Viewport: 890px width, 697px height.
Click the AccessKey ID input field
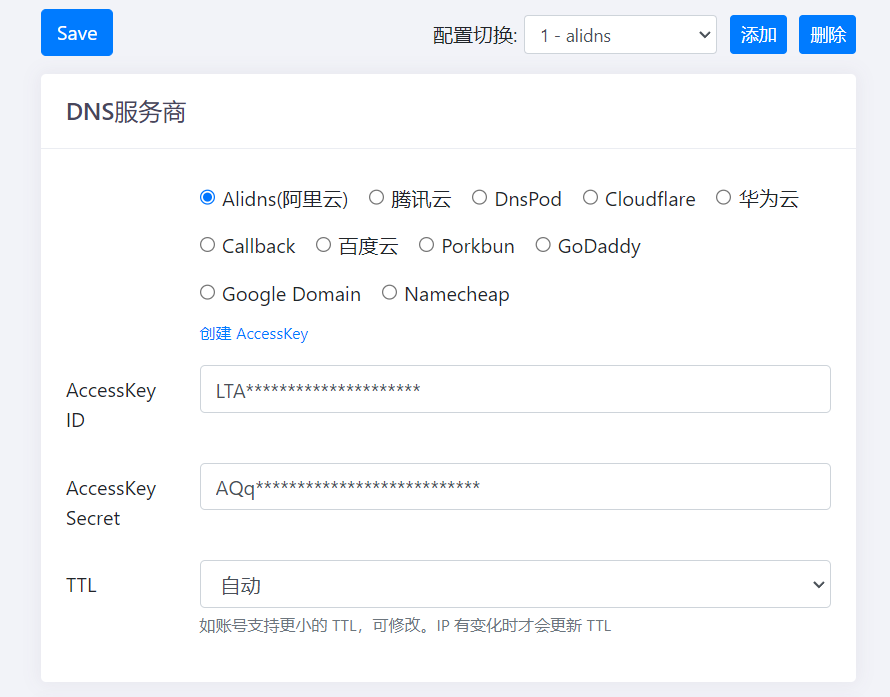point(515,389)
